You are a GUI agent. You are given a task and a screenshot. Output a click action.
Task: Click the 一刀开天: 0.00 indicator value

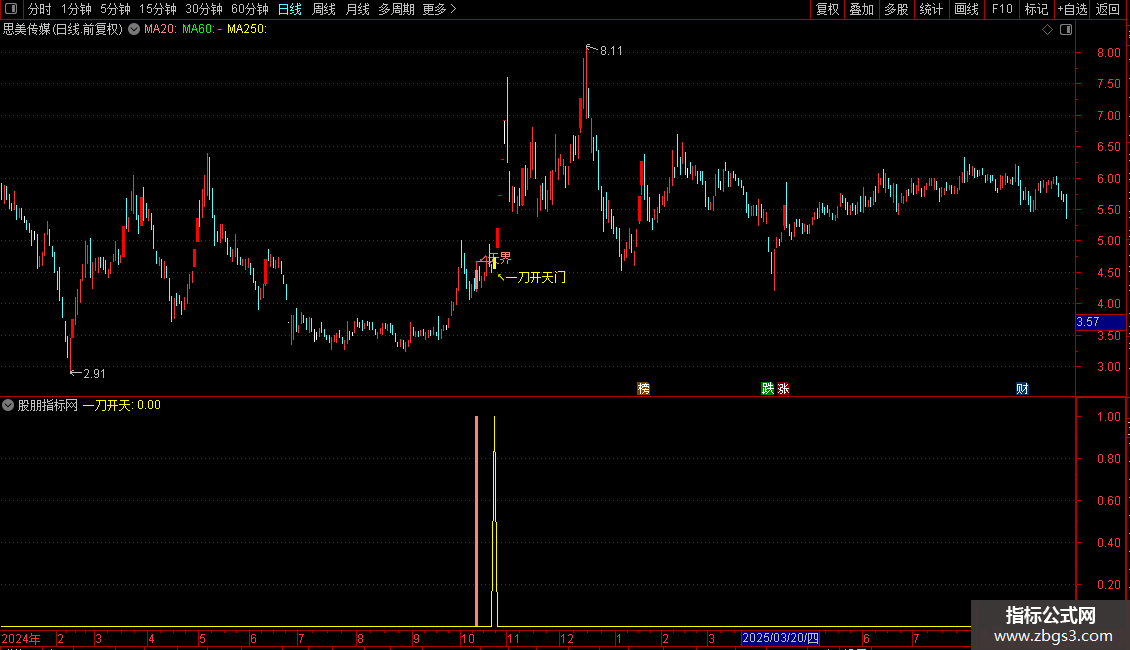(122, 406)
